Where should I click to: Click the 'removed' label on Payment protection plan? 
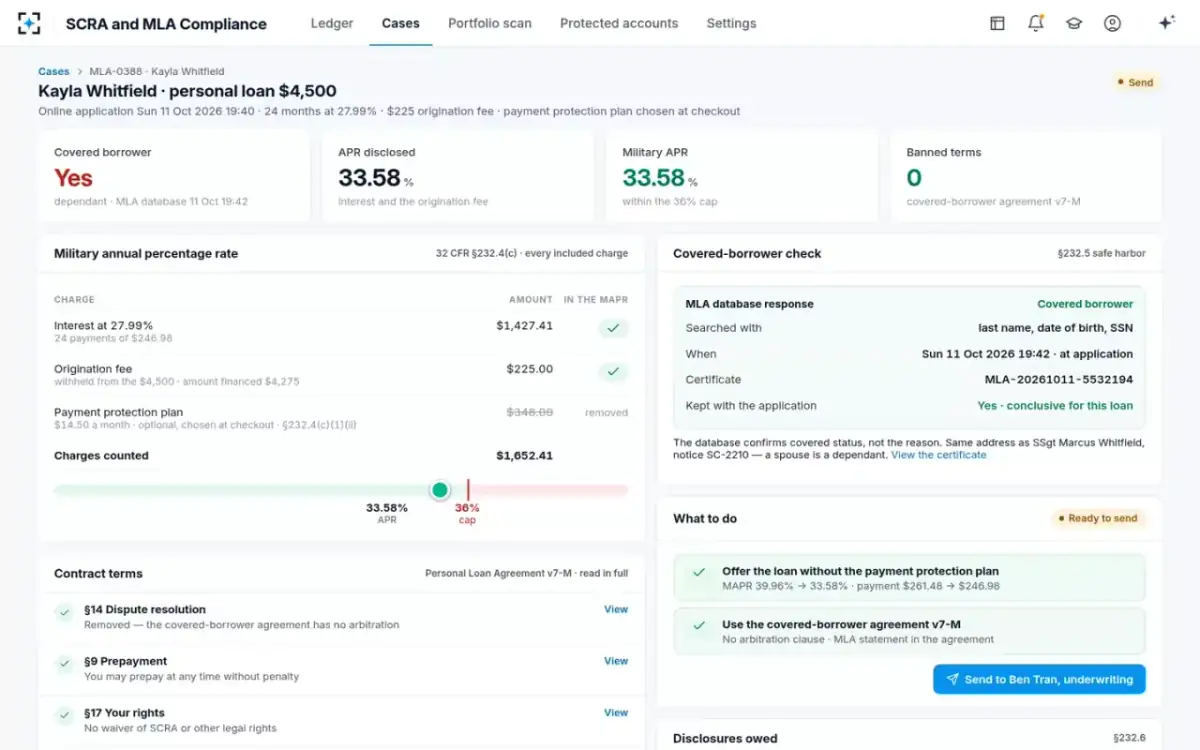(606, 412)
